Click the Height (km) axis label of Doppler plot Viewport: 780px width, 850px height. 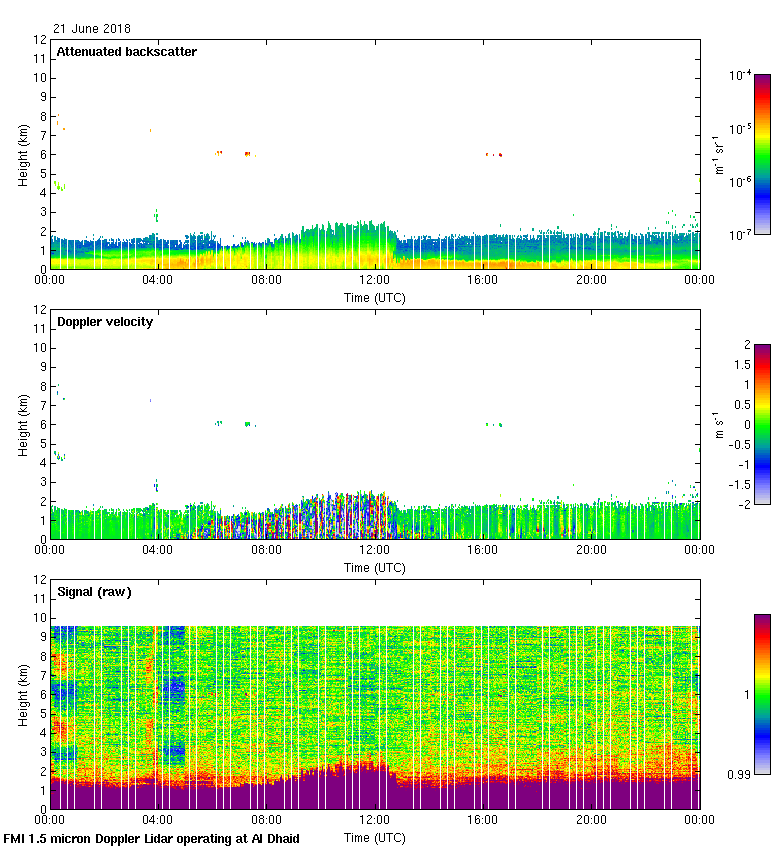(22, 424)
